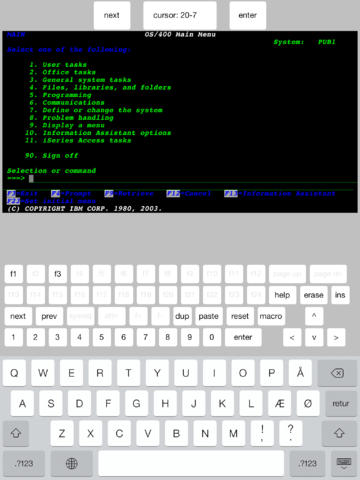Tap the retur key
The width and height of the screenshot is (360, 480).
pos(341,403)
